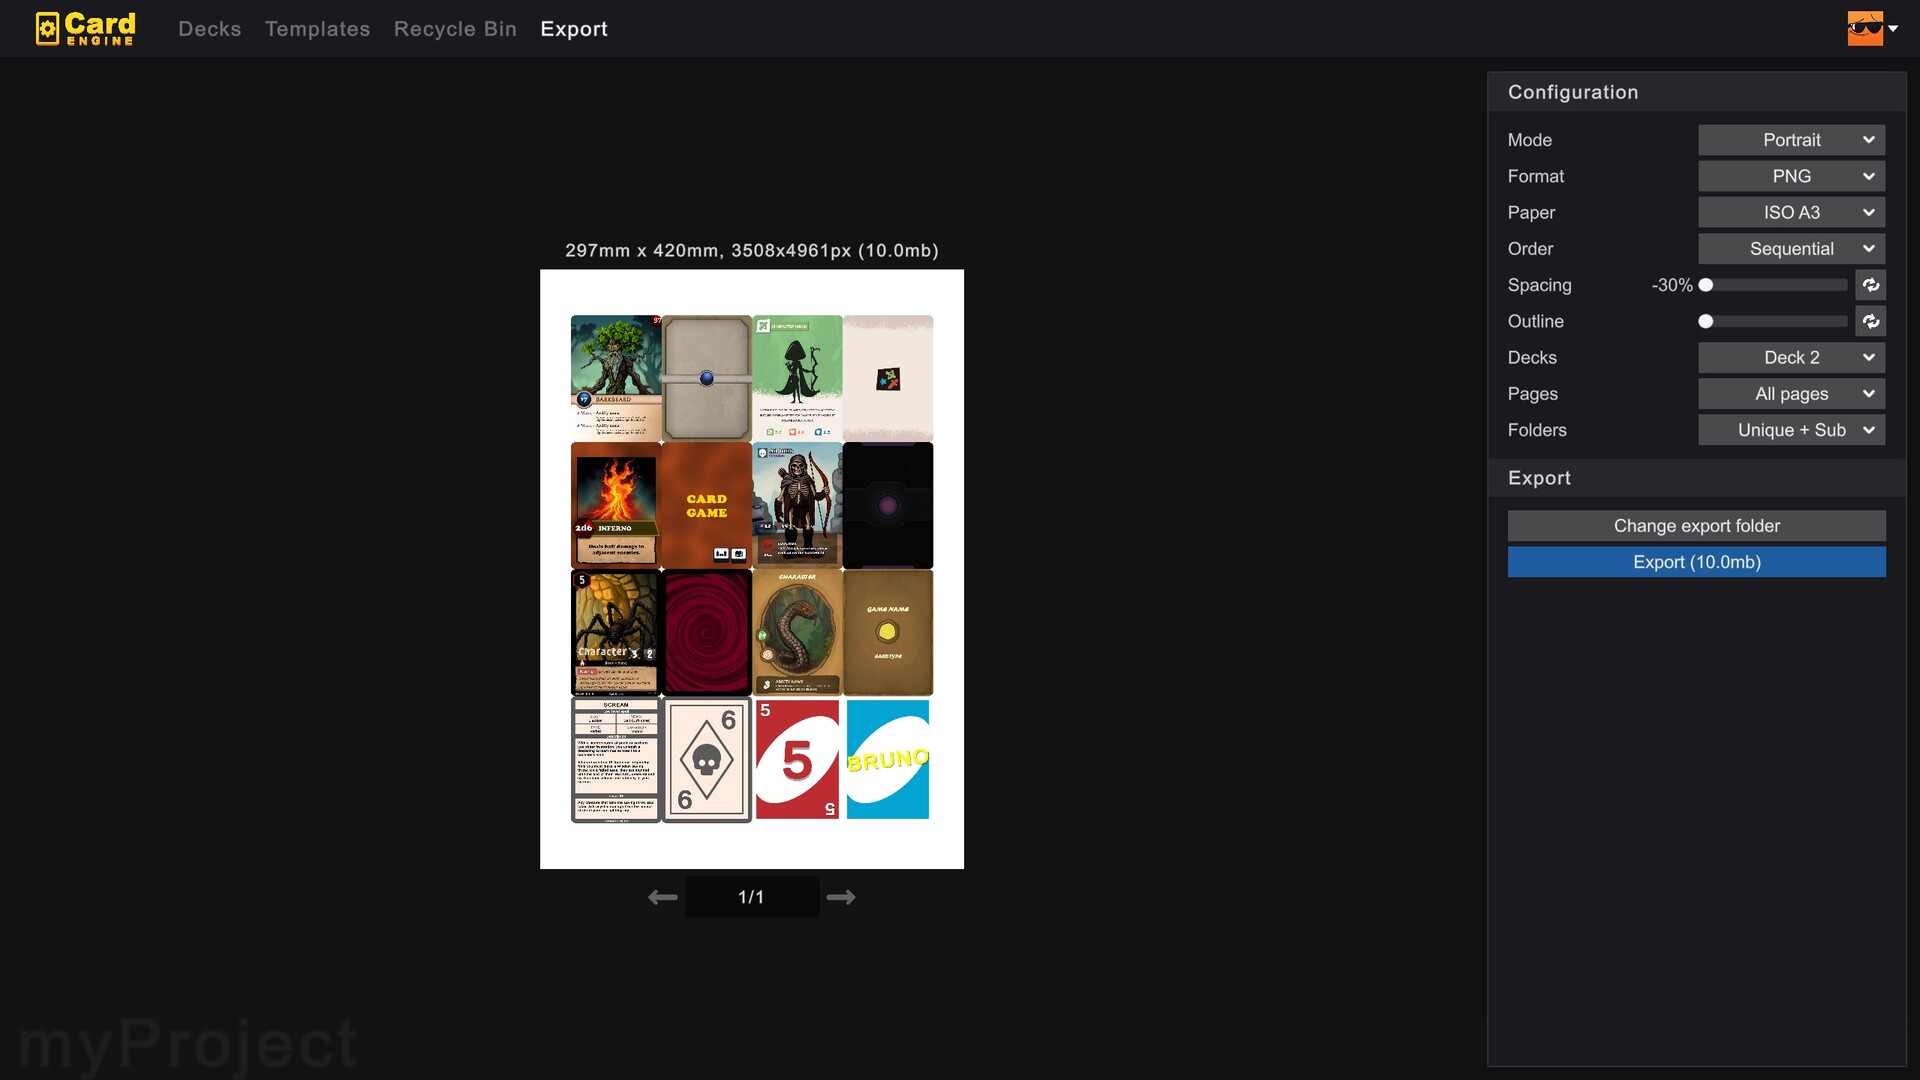The height and width of the screenshot is (1080, 1920).
Task: Open the Paper dropdown set to ISO A3
Action: 1791,212
